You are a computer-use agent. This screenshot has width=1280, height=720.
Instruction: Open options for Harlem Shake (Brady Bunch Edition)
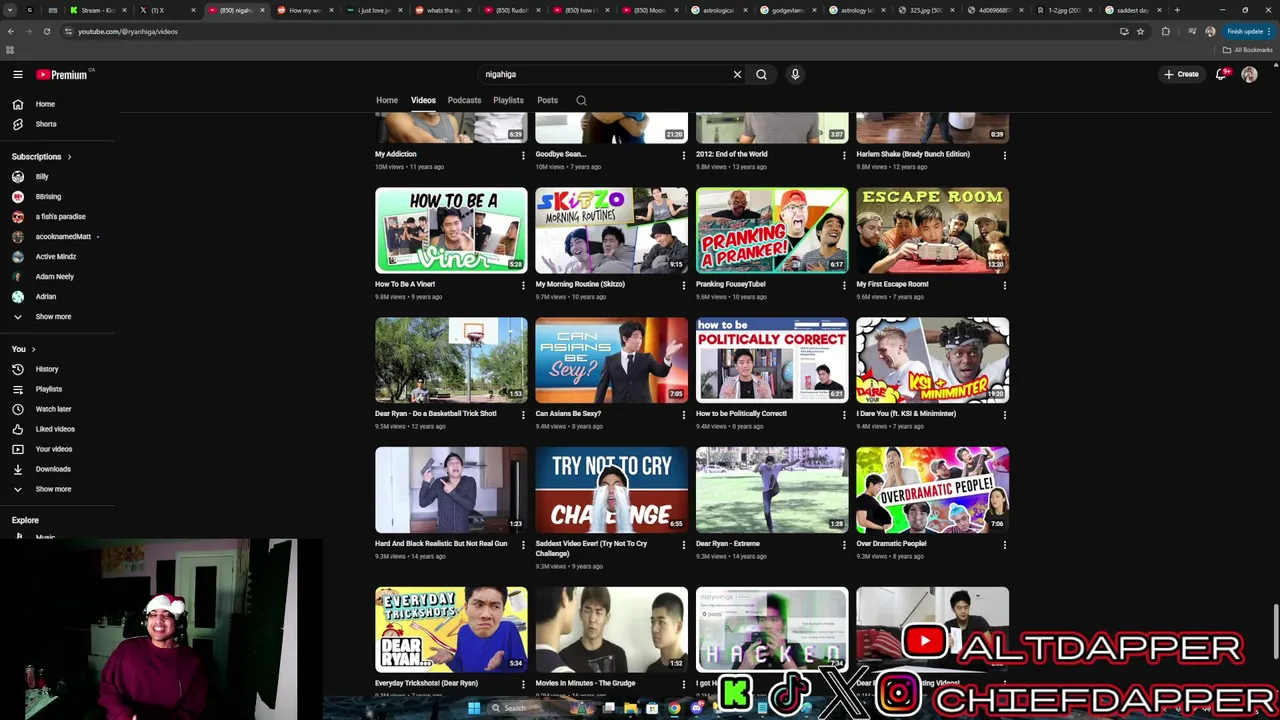(1005, 155)
